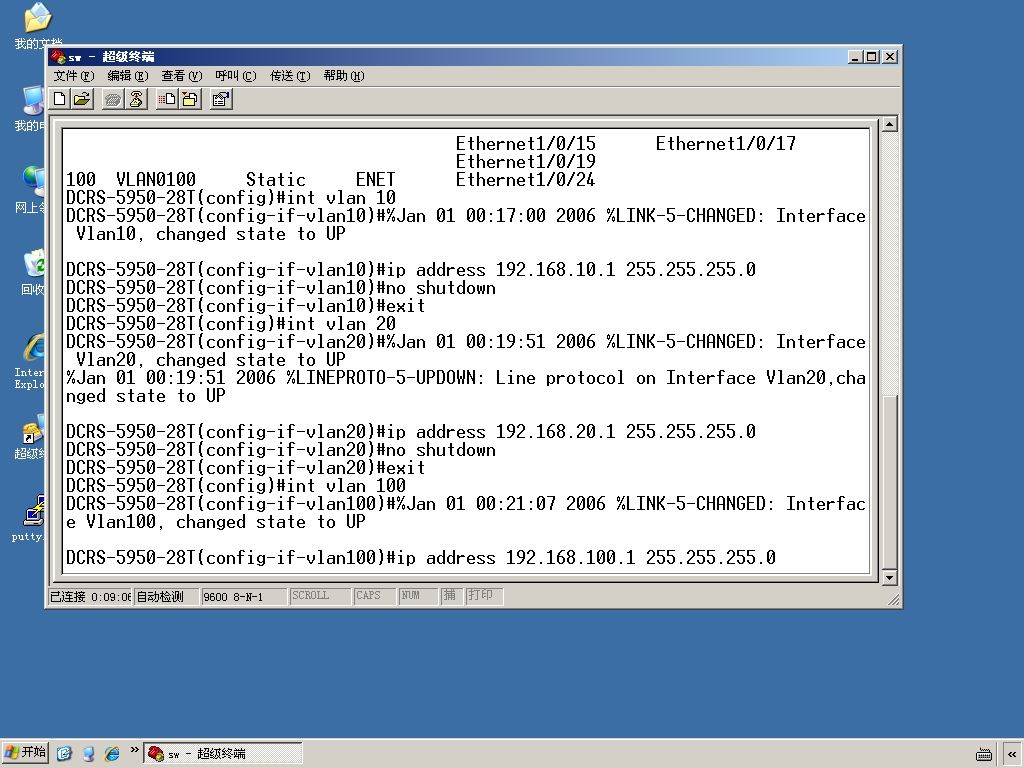Click the New connection toolbar icon
The height and width of the screenshot is (768, 1024).
59,99
